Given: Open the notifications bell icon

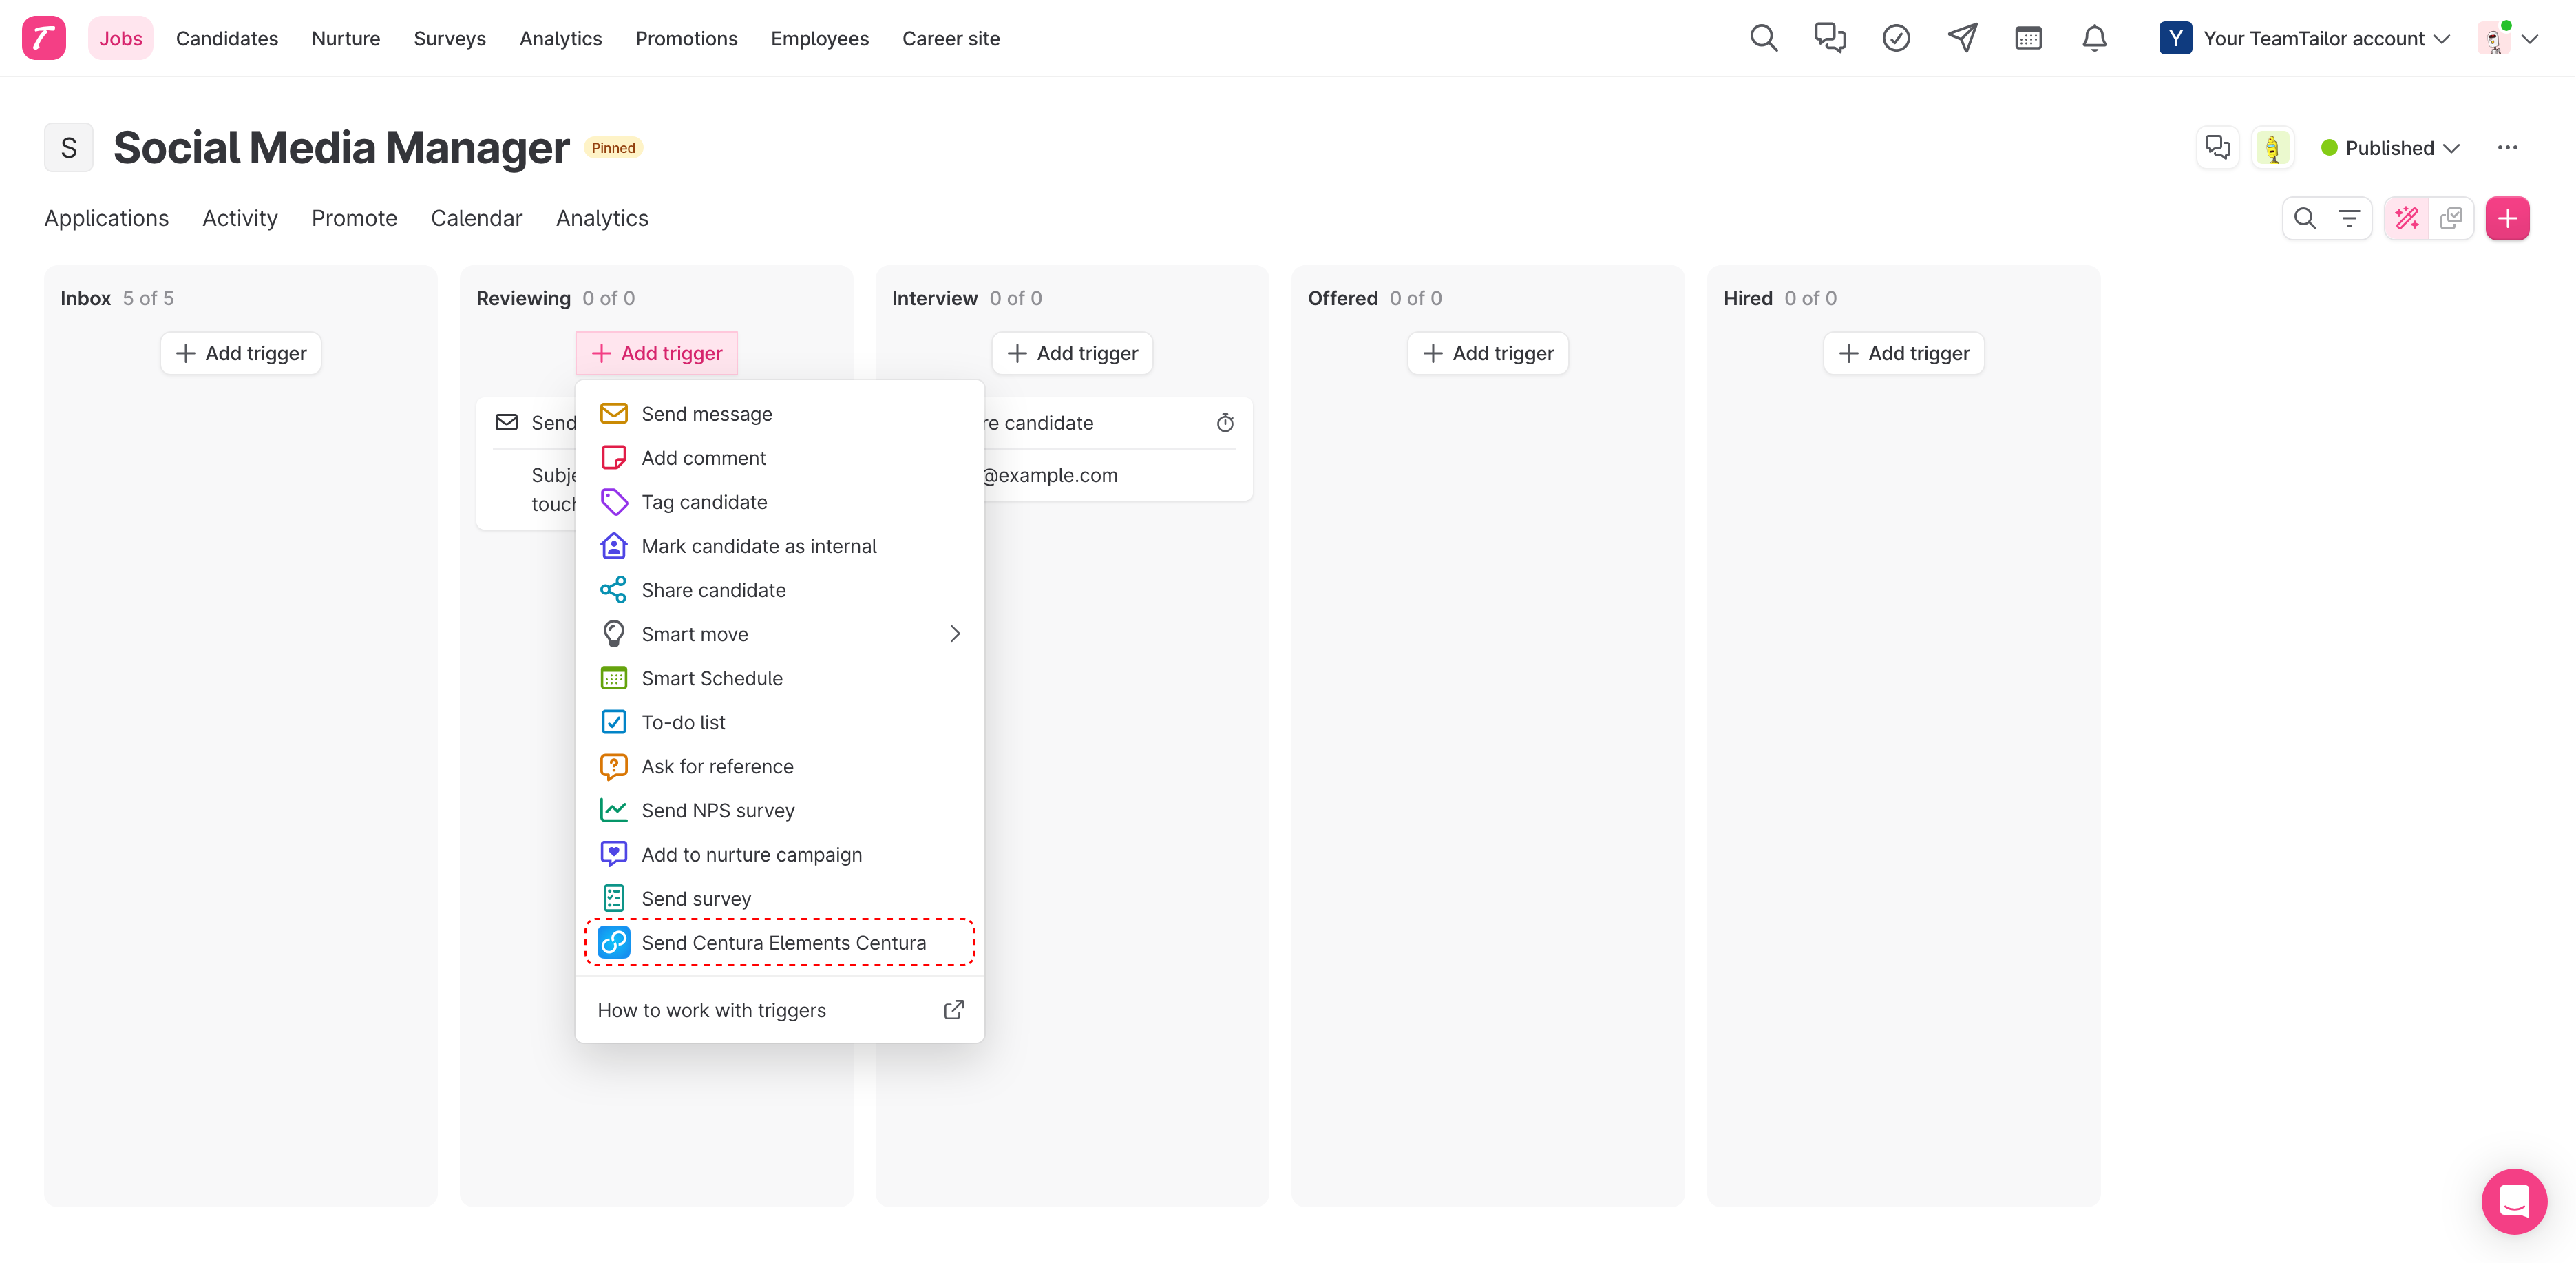Looking at the screenshot, I should pyautogui.click(x=2094, y=38).
